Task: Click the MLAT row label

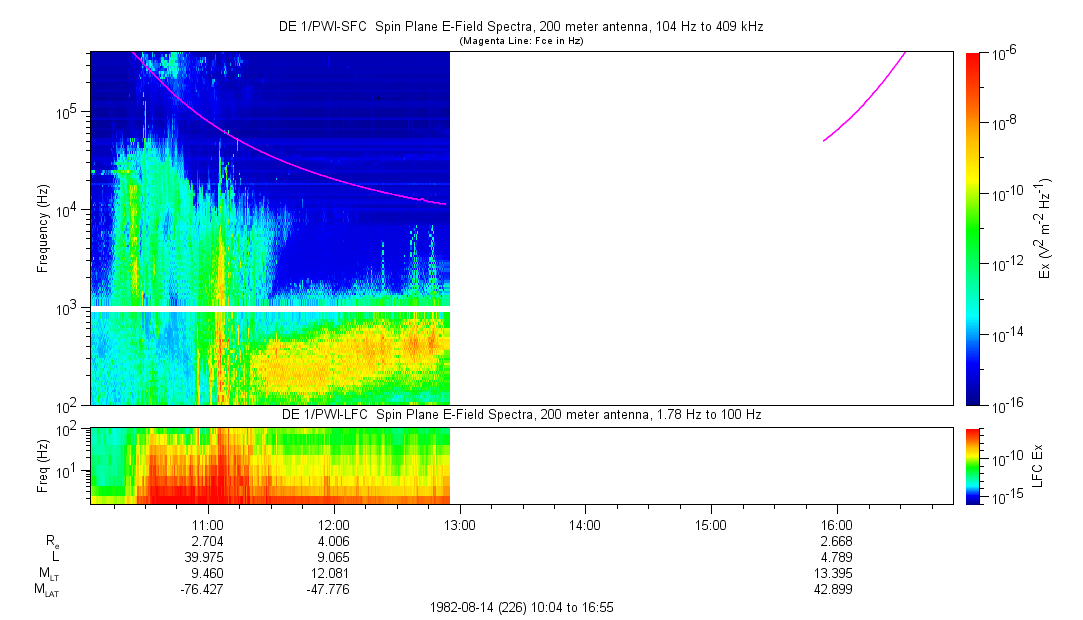Action: (x=46, y=589)
